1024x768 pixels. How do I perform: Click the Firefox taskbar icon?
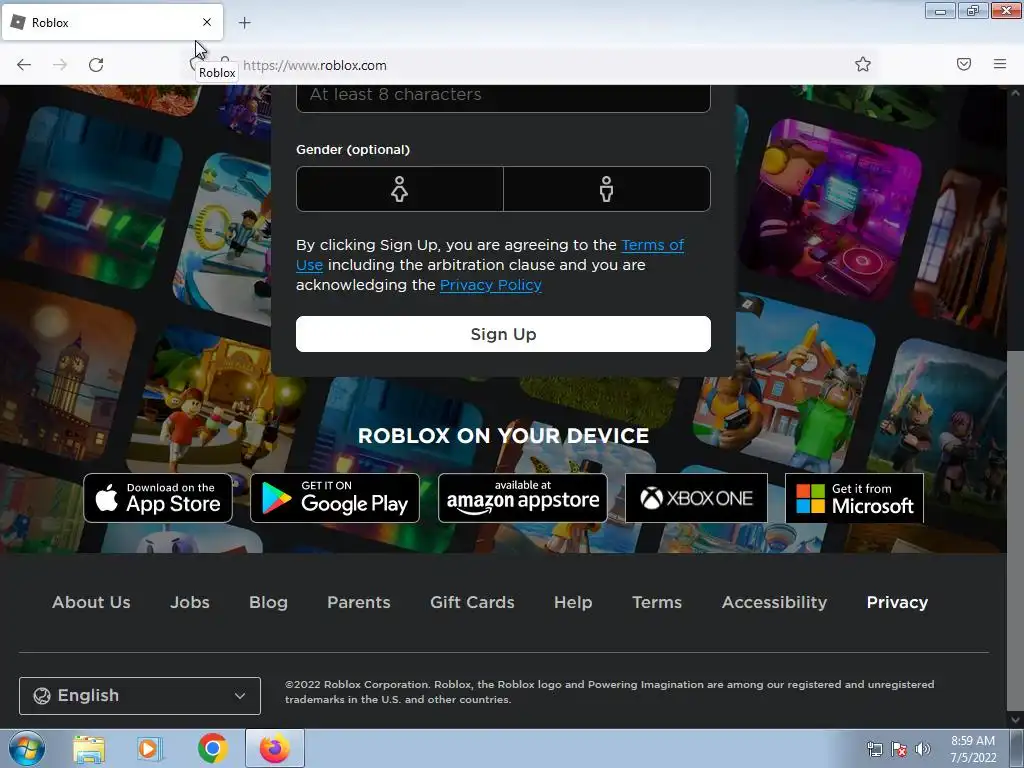coord(275,748)
